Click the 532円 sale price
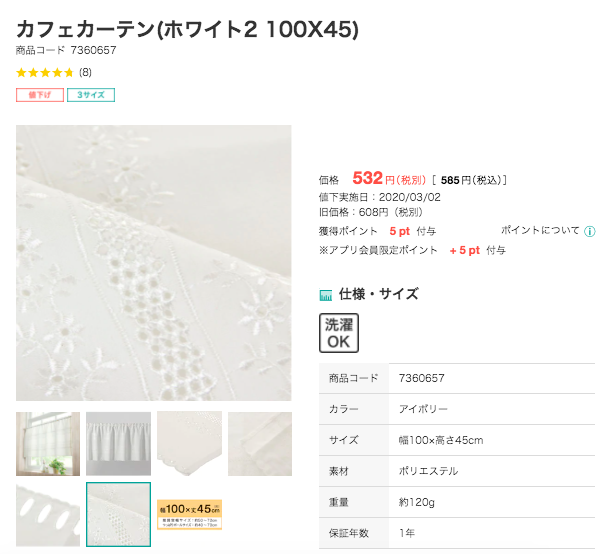 389,179
